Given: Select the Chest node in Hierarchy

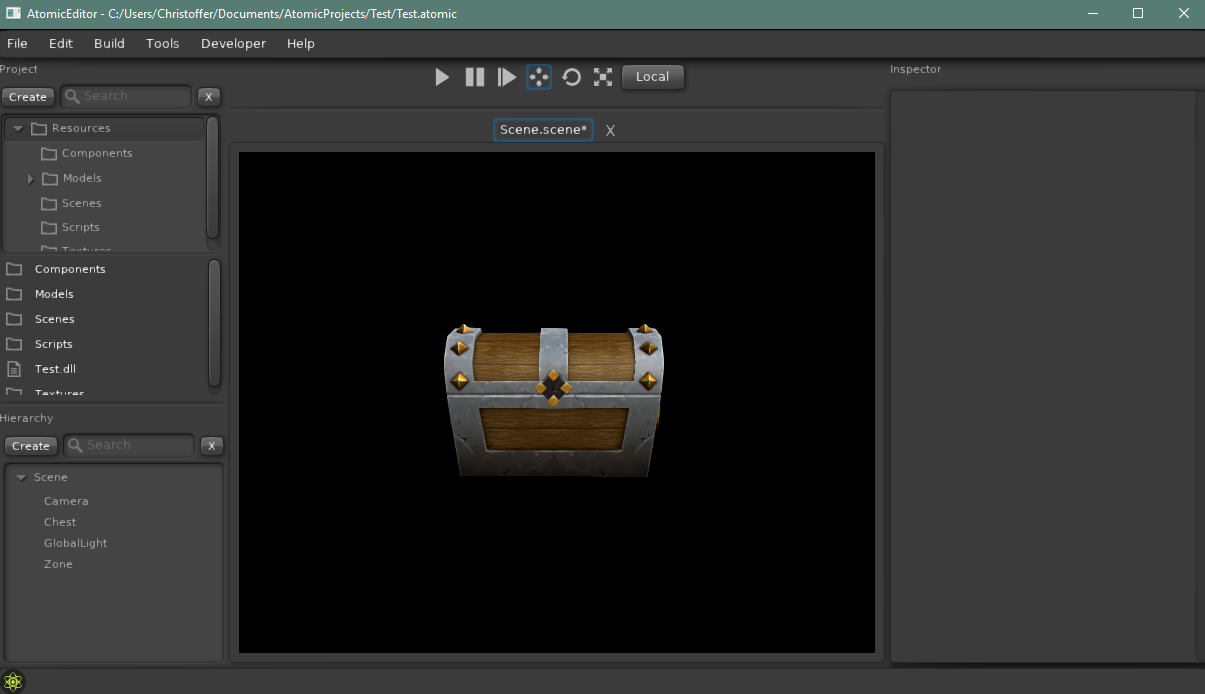Looking at the screenshot, I should coord(60,522).
